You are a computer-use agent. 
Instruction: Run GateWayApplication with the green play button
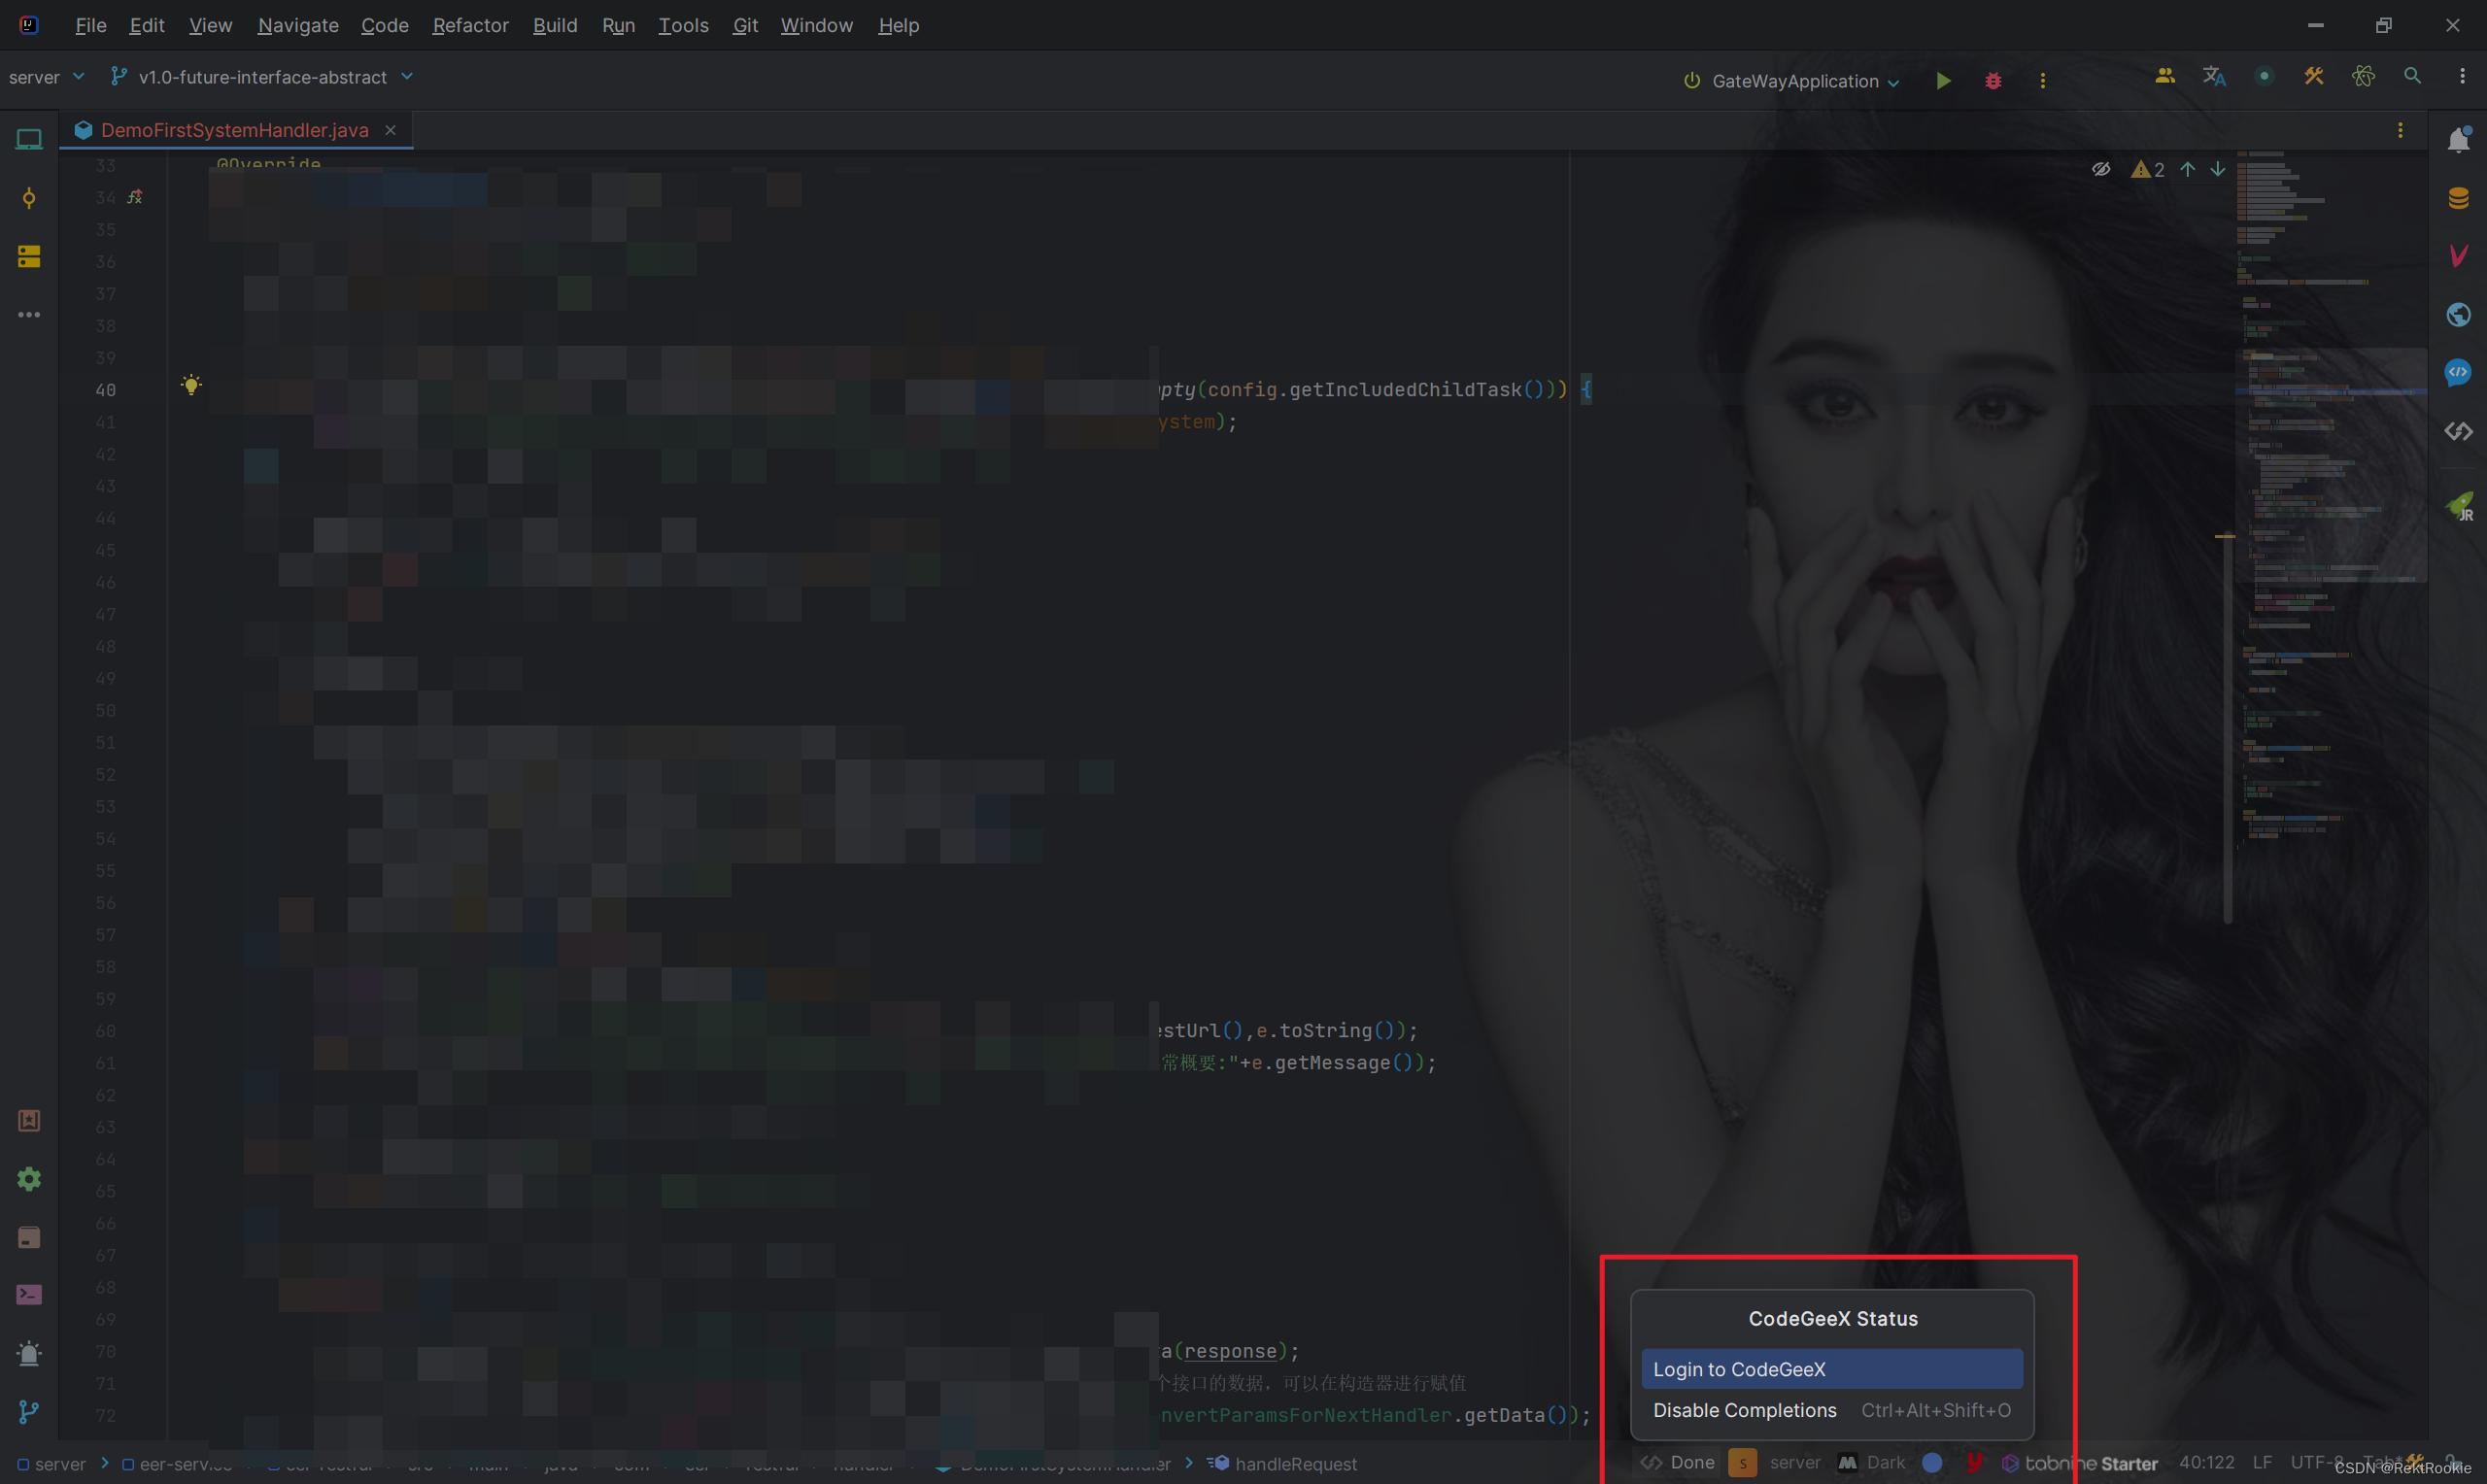[1942, 81]
